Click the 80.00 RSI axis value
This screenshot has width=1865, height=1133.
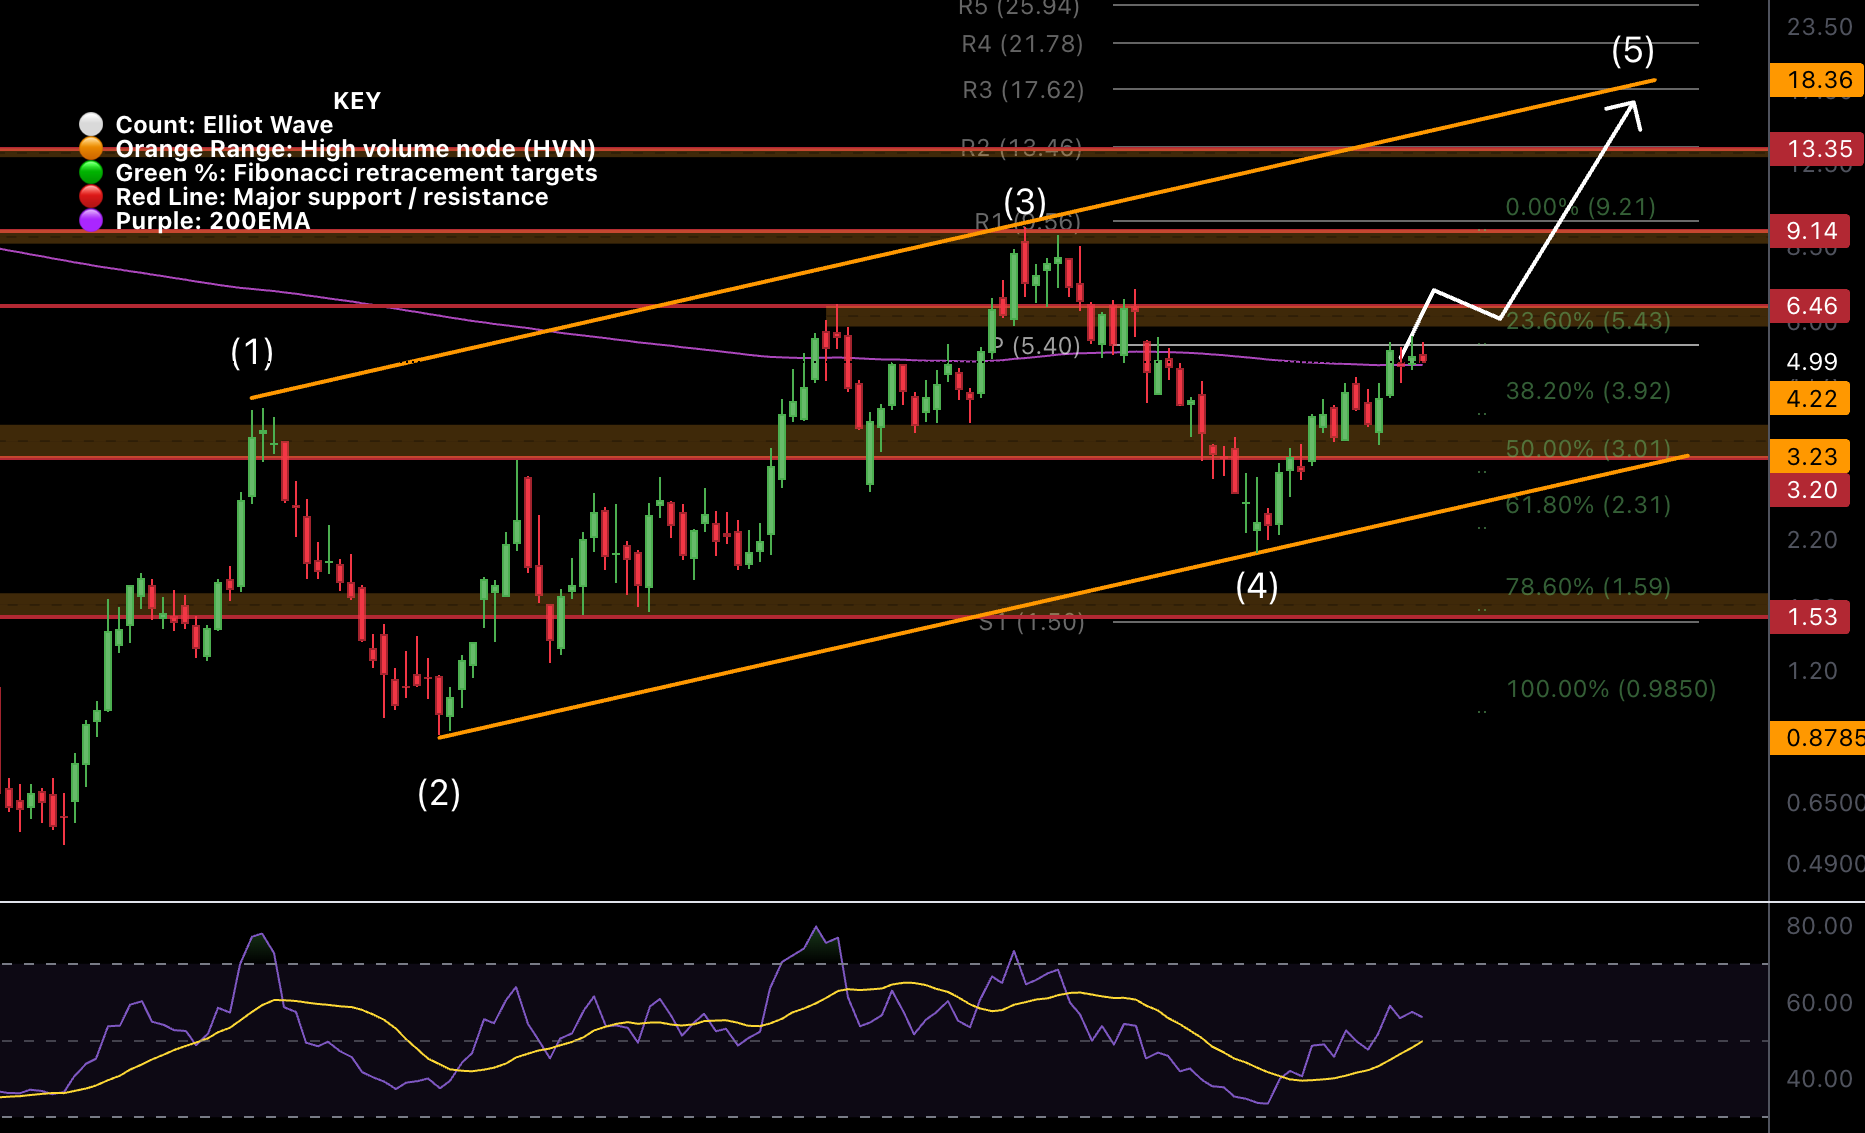pyautogui.click(x=1820, y=926)
